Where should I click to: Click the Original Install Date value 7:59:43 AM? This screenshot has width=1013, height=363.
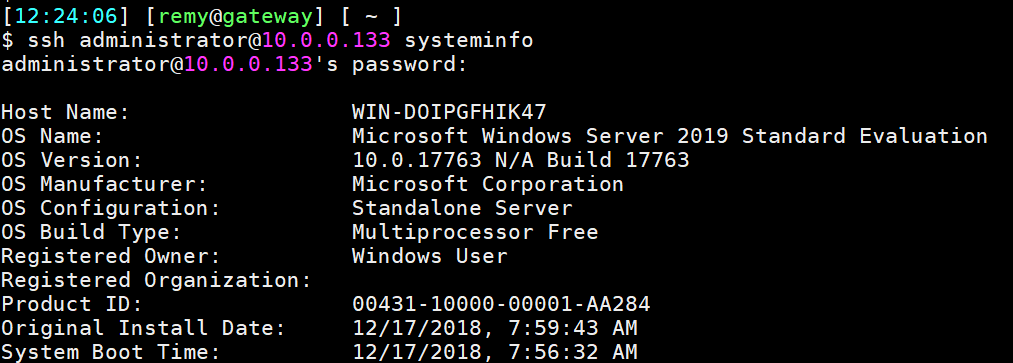click(x=572, y=327)
